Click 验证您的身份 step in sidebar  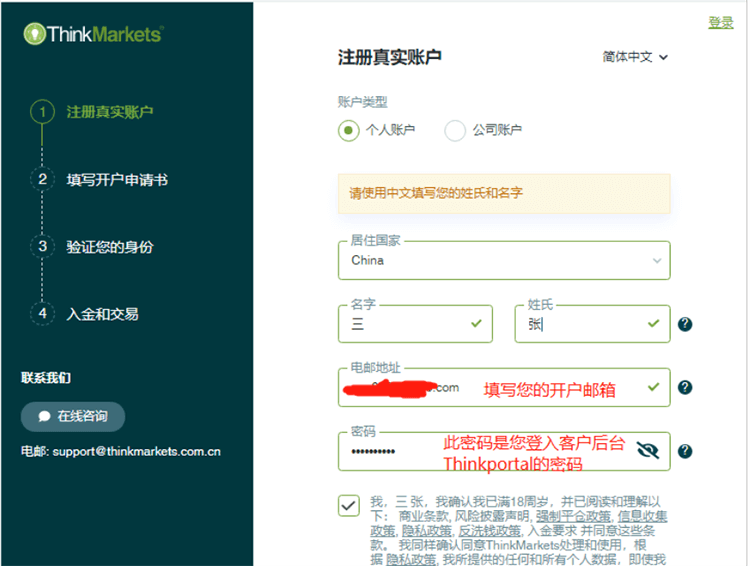click(110, 247)
